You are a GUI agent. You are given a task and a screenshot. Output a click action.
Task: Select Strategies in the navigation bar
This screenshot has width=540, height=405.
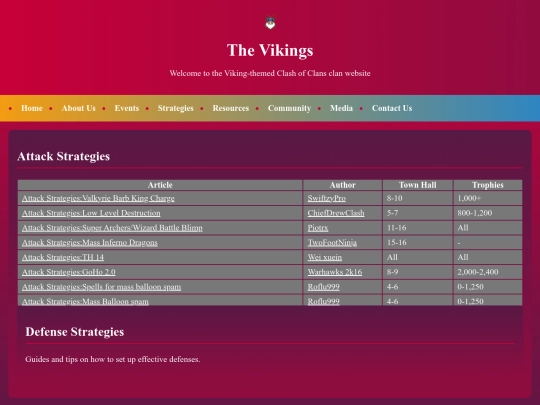[x=176, y=108]
